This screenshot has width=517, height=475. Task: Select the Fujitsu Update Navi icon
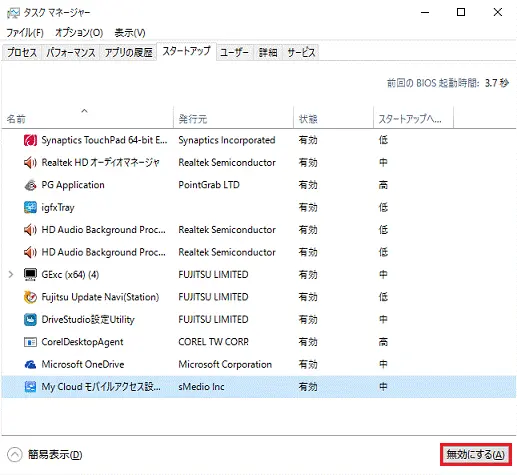(30, 297)
